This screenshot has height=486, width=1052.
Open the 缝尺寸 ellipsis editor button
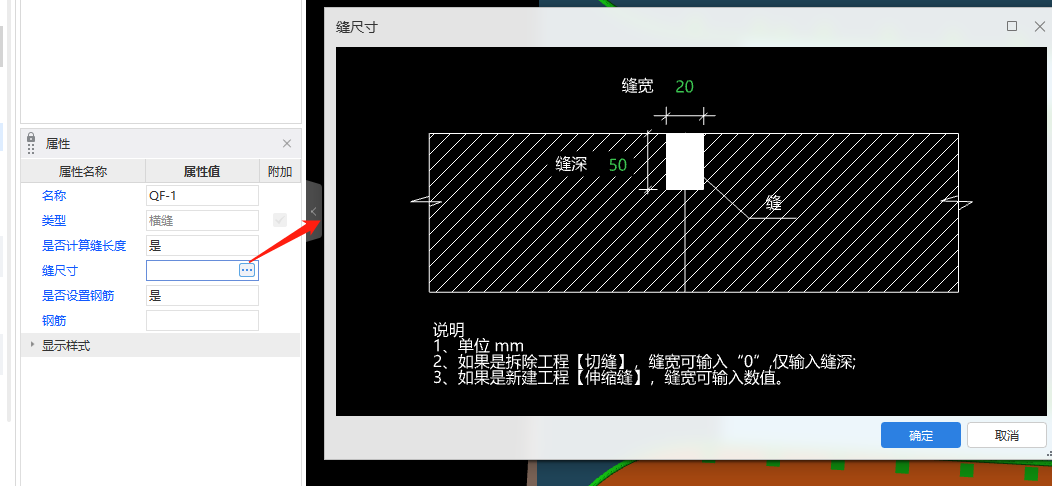[x=247, y=270]
